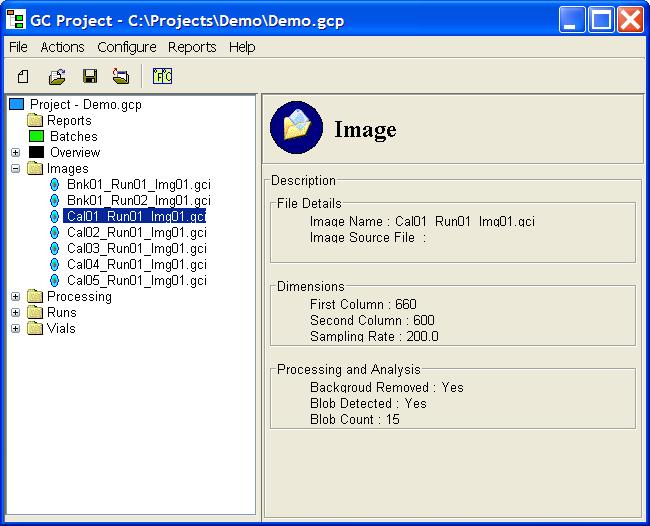Expand the Overview tree node
Screen dimensions: 650x526
[16, 152]
